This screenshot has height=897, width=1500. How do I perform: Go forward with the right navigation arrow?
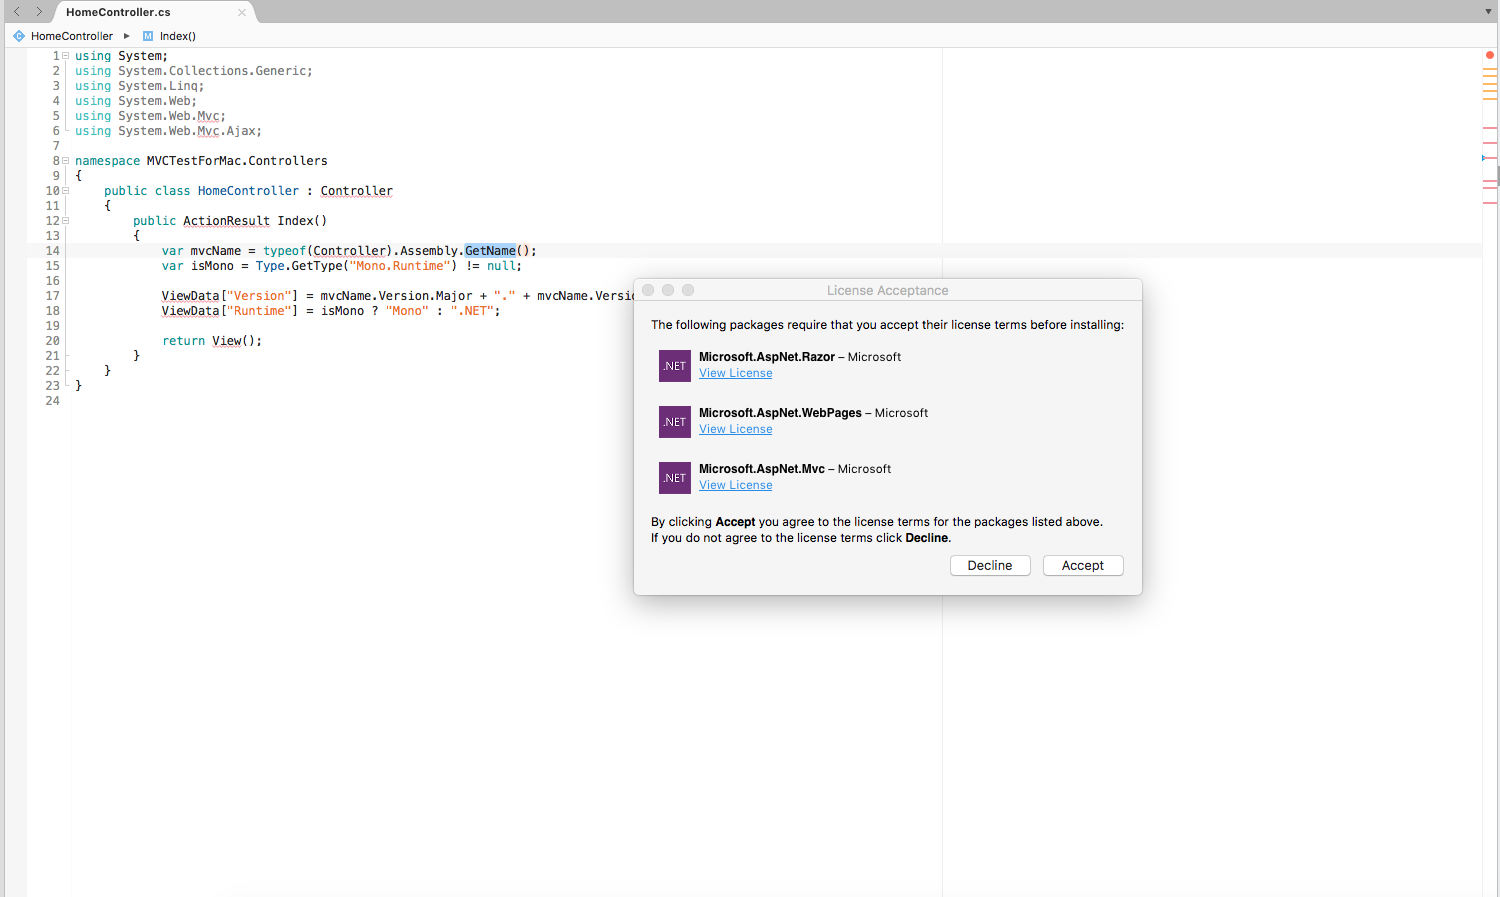click(x=39, y=12)
